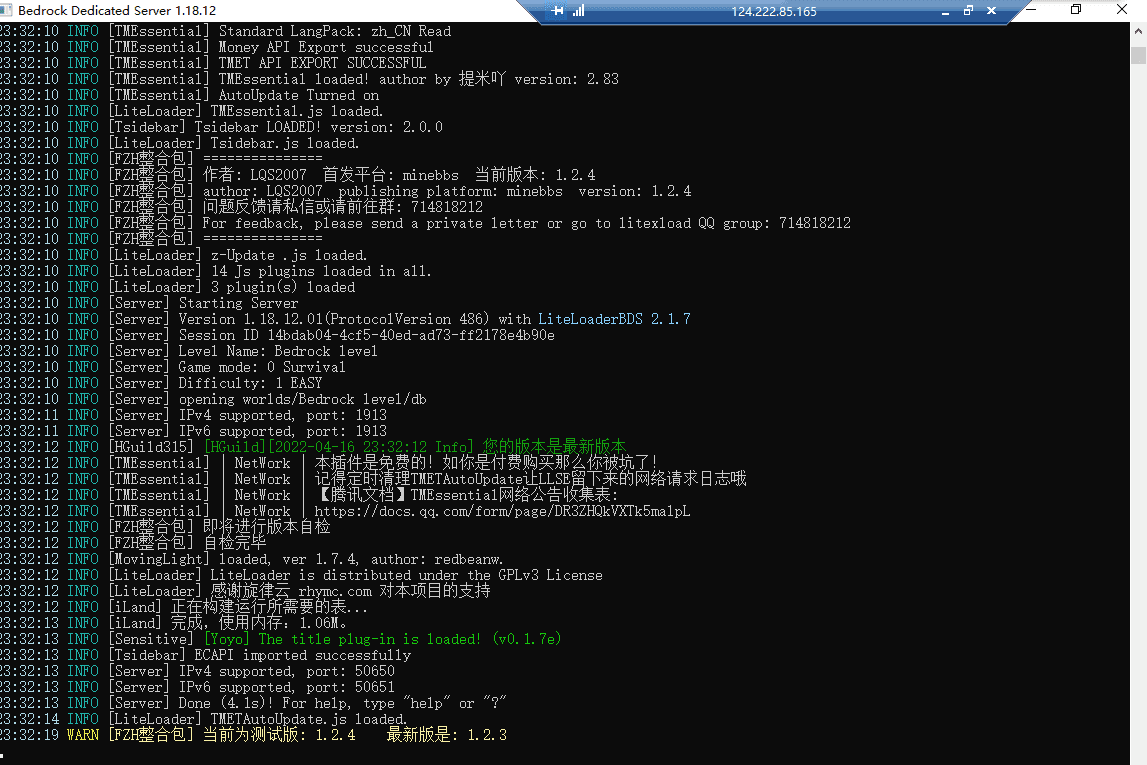This screenshot has width=1147, height=765.
Task: Click the vertical scrollbar thumb
Action: (1138, 56)
